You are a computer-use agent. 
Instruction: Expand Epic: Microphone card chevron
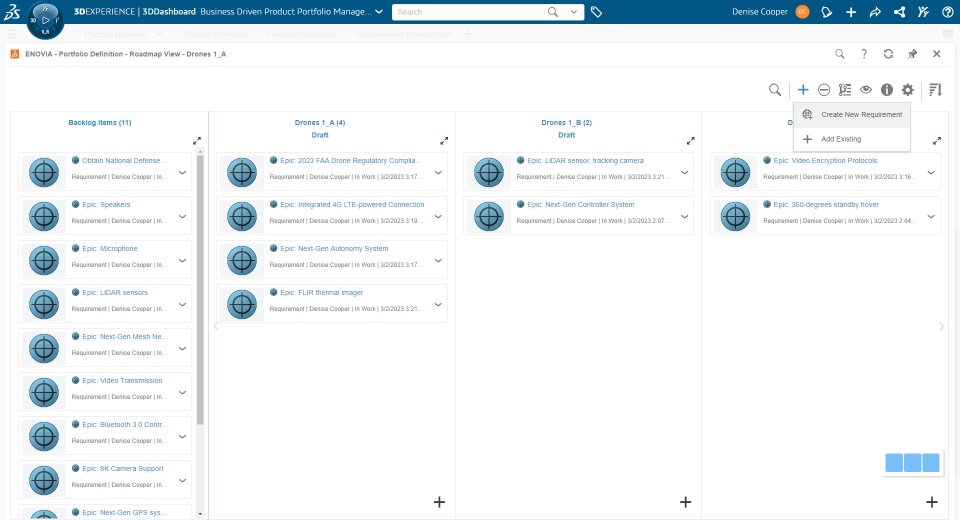(182, 261)
